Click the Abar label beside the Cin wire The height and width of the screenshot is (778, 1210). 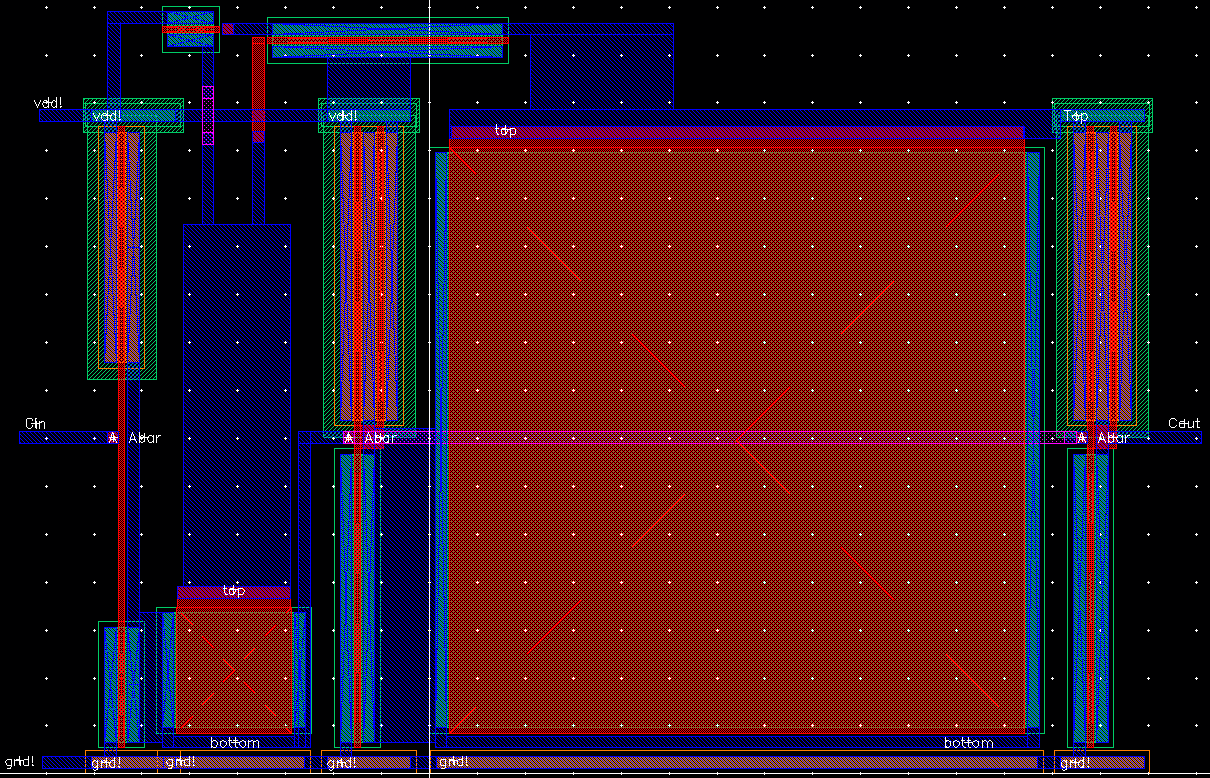coord(144,438)
